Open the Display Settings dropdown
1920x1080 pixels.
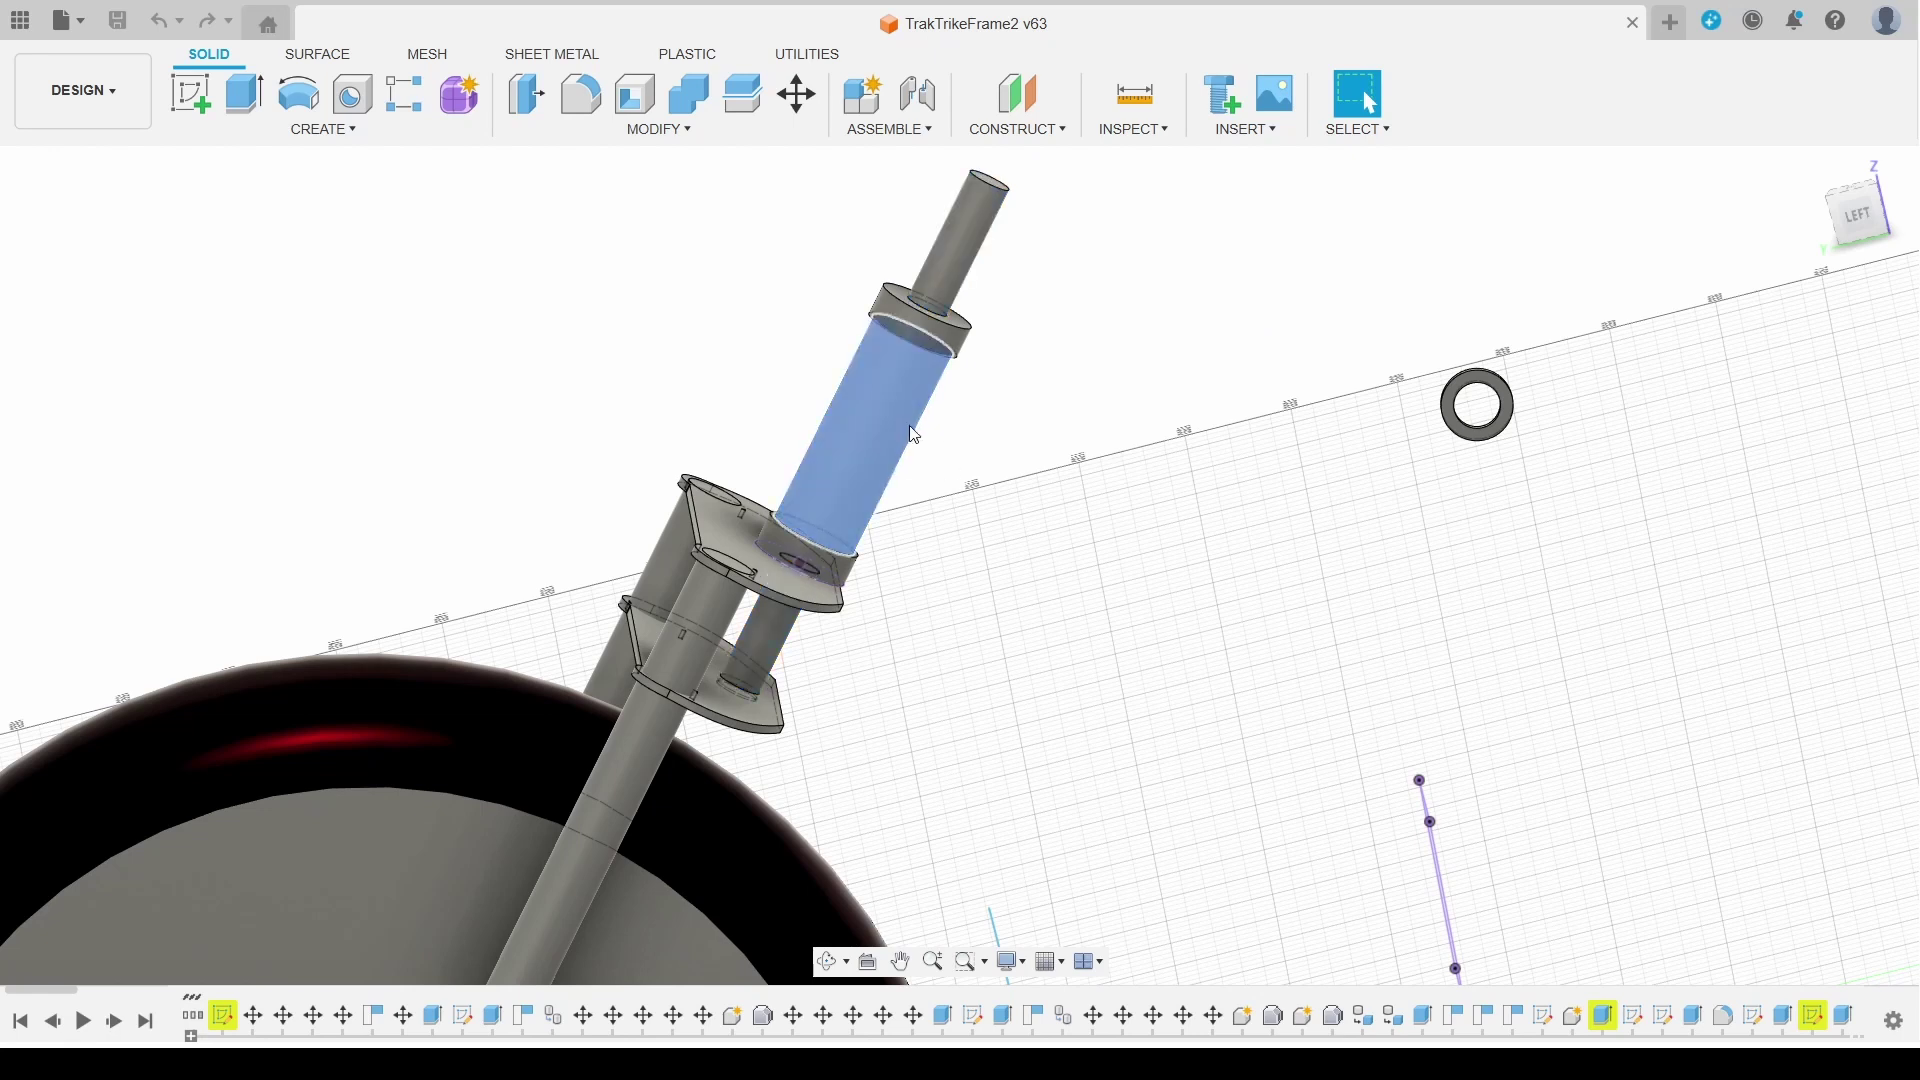1011,962
